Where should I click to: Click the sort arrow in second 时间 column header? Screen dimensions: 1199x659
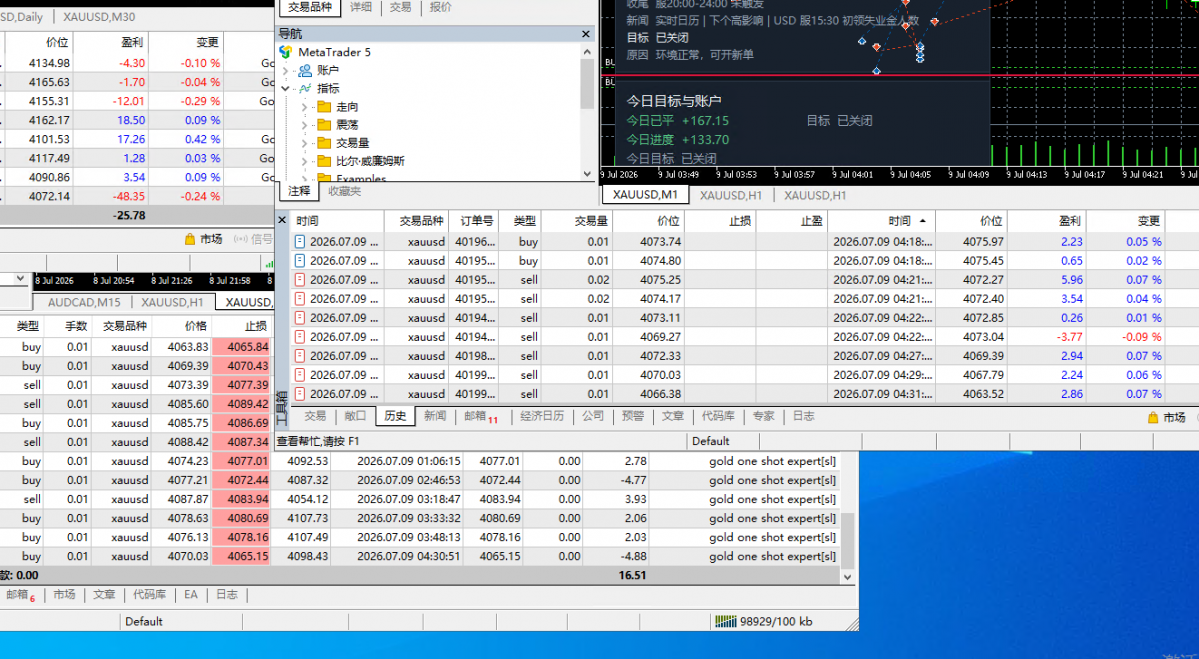(922, 221)
